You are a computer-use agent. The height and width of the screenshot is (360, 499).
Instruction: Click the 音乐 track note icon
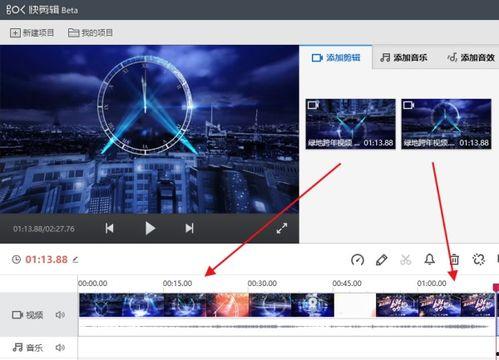tap(17, 347)
